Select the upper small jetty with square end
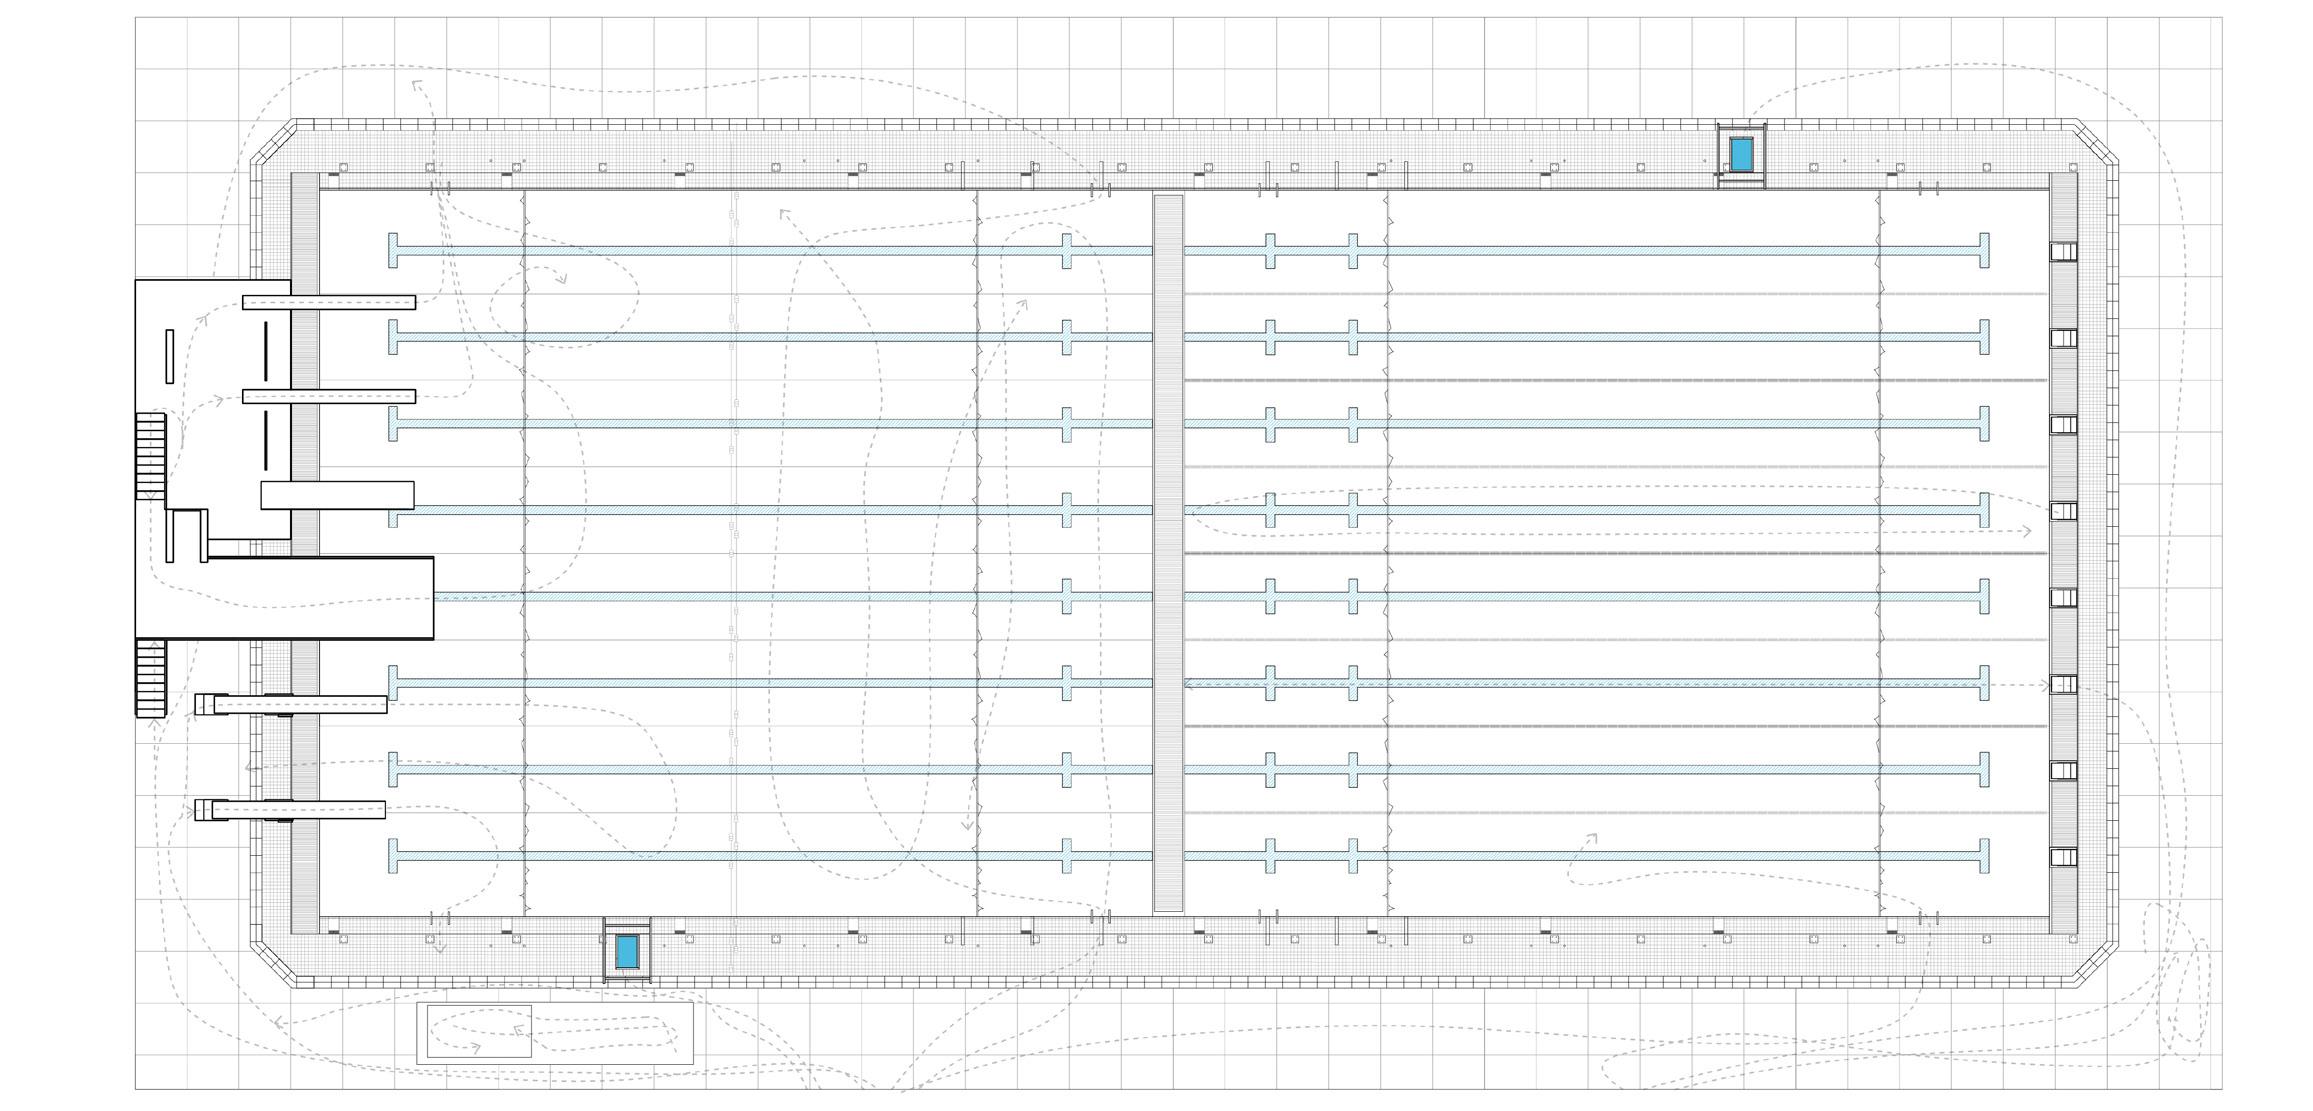The width and height of the screenshot is (2313, 1111). pos(290,705)
